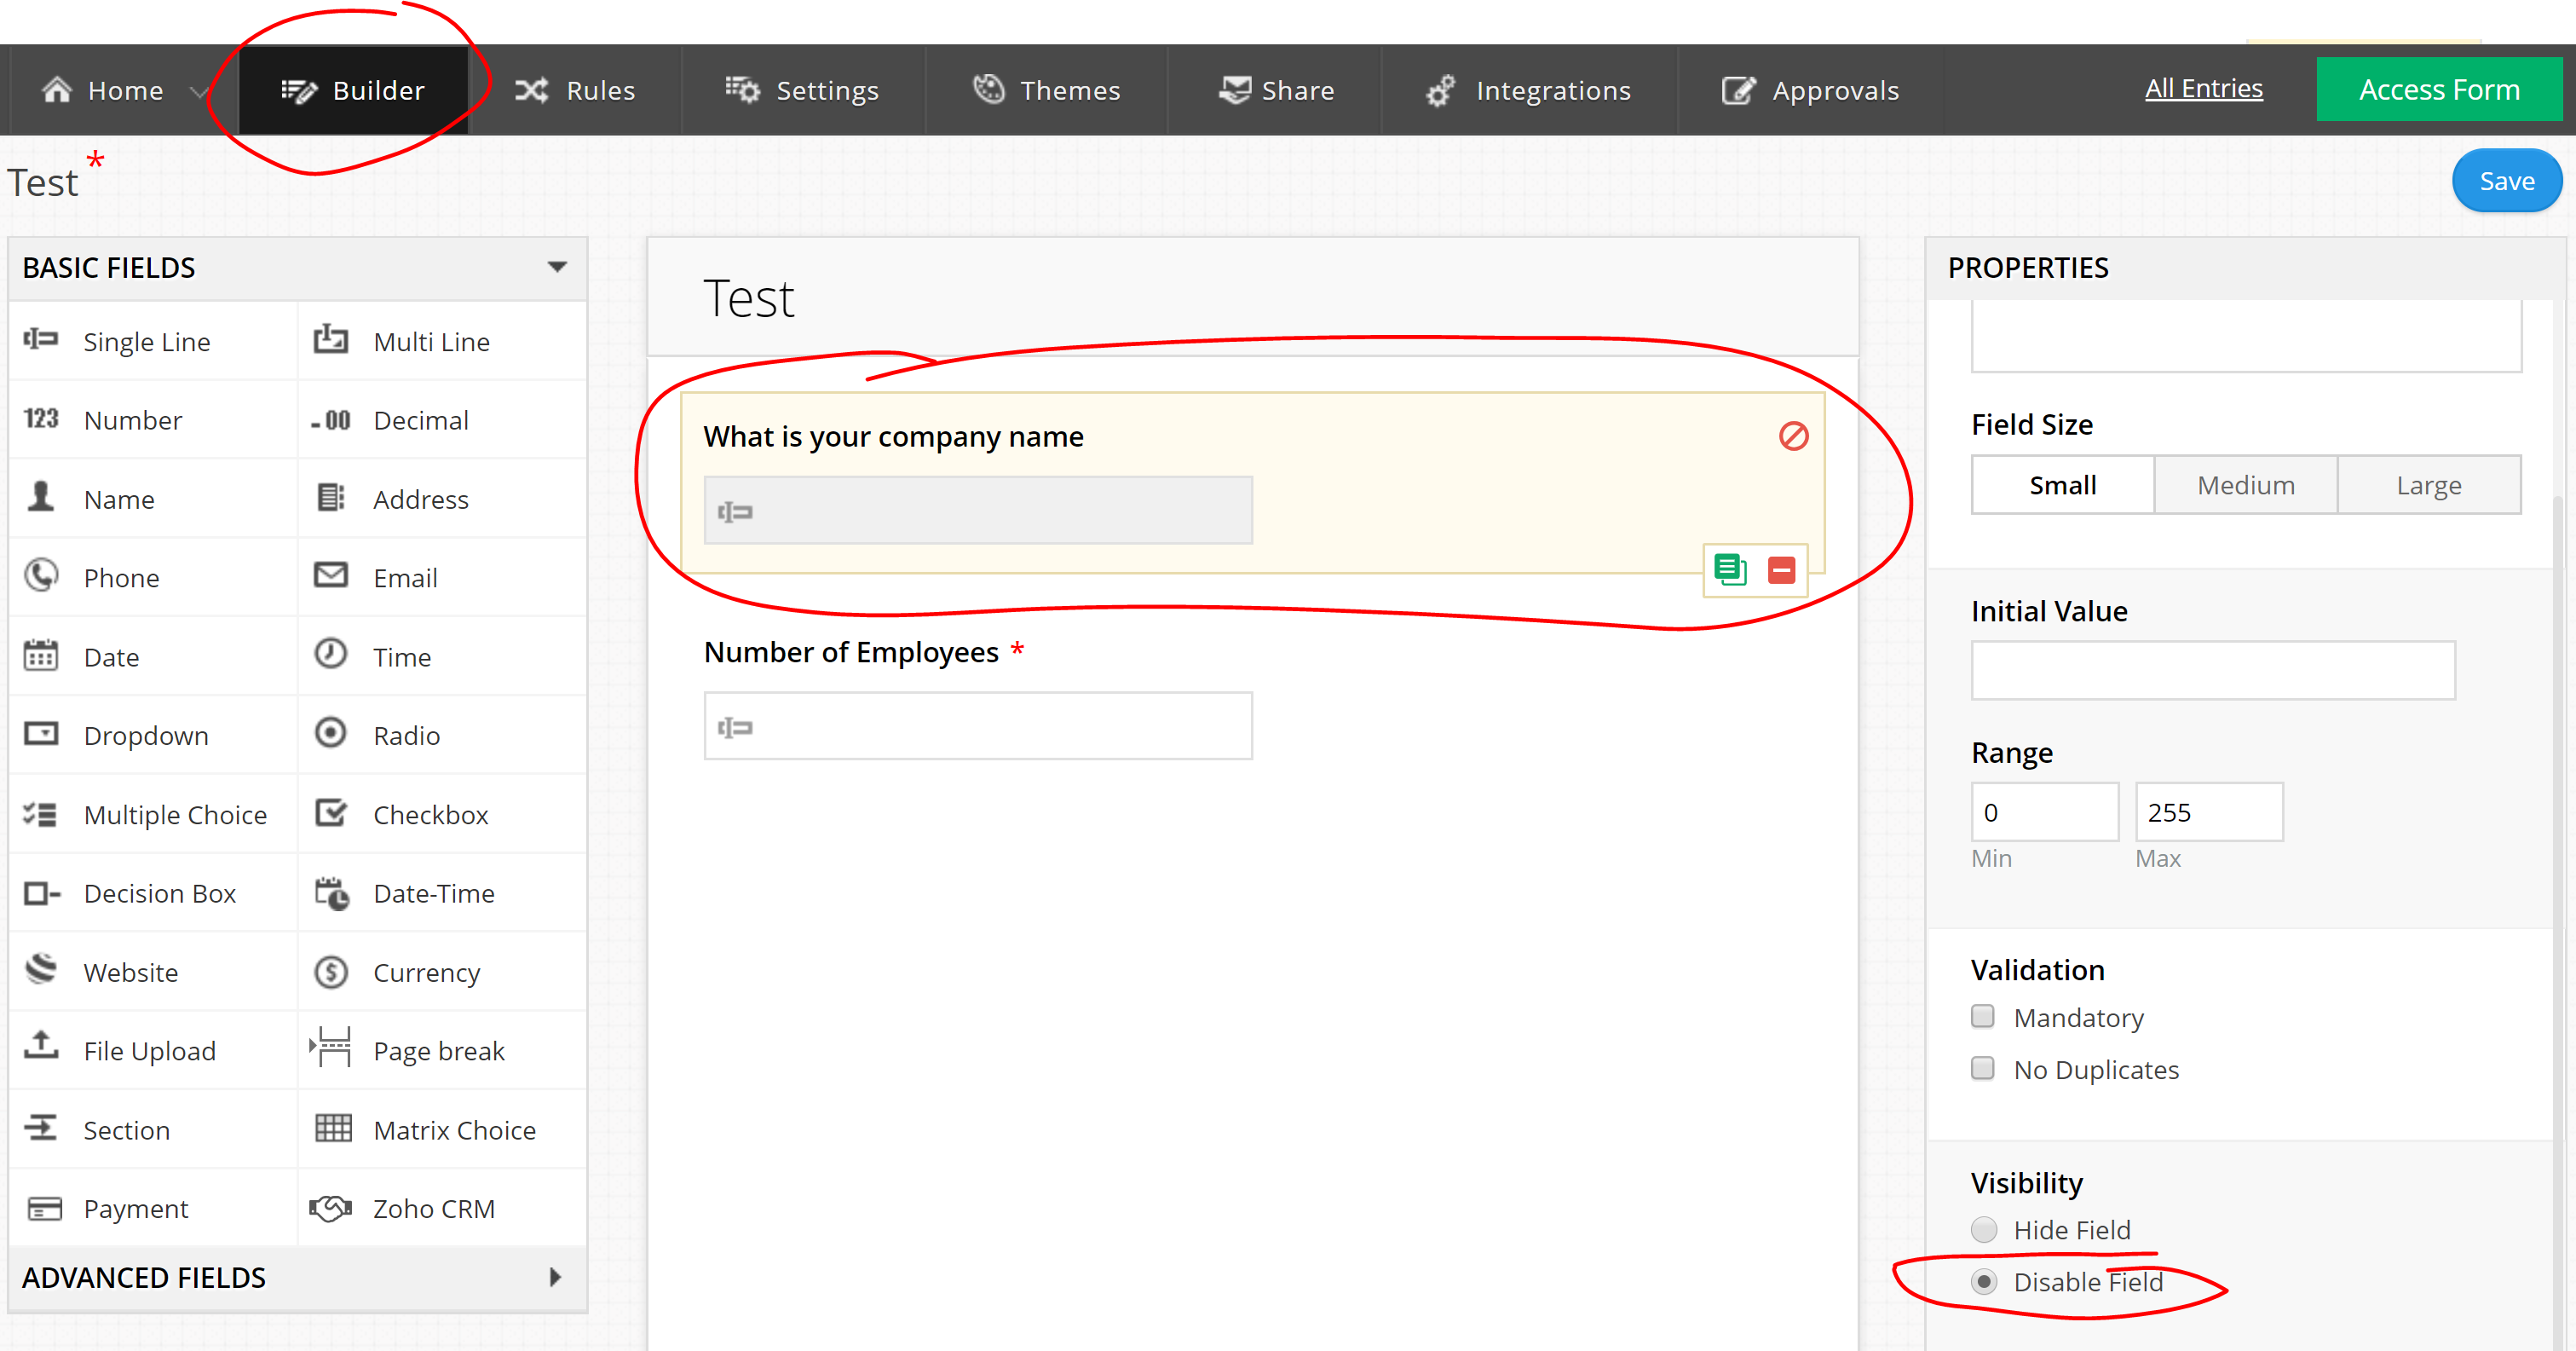Enable the Mandatory validation checkbox
Screen dimensions: 2576x1351
tap(1982, 1017)
